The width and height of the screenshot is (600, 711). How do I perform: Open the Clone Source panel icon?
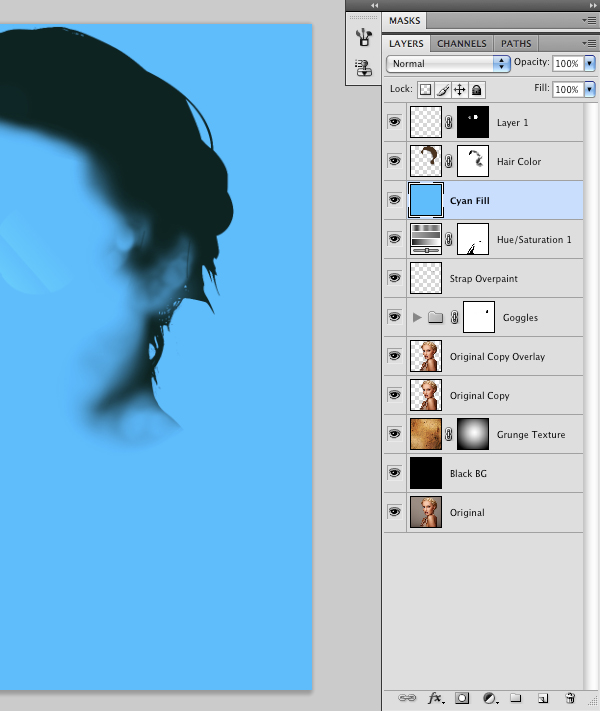[x=364, y=68]
